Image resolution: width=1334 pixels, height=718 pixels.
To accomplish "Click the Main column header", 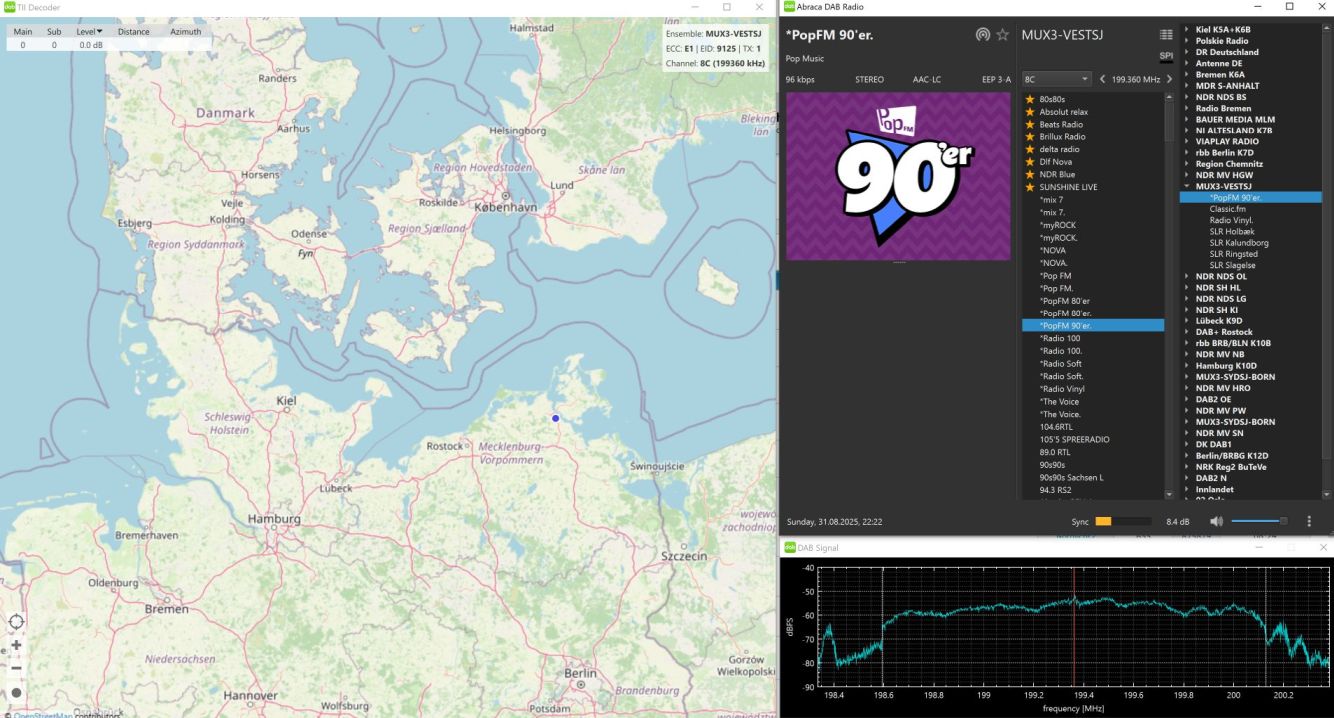I will tap(22, 31).
